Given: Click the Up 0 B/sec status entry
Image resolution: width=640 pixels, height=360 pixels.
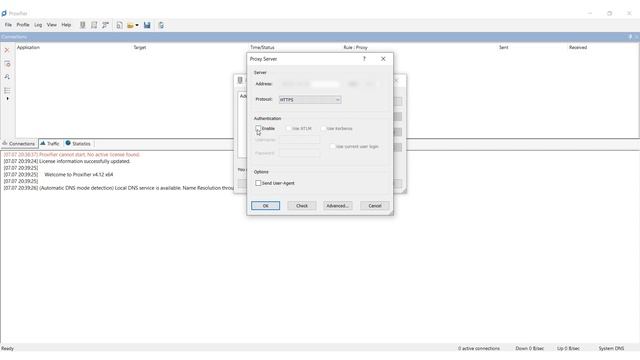Looking at the screenshot, I should coord(568,348).
